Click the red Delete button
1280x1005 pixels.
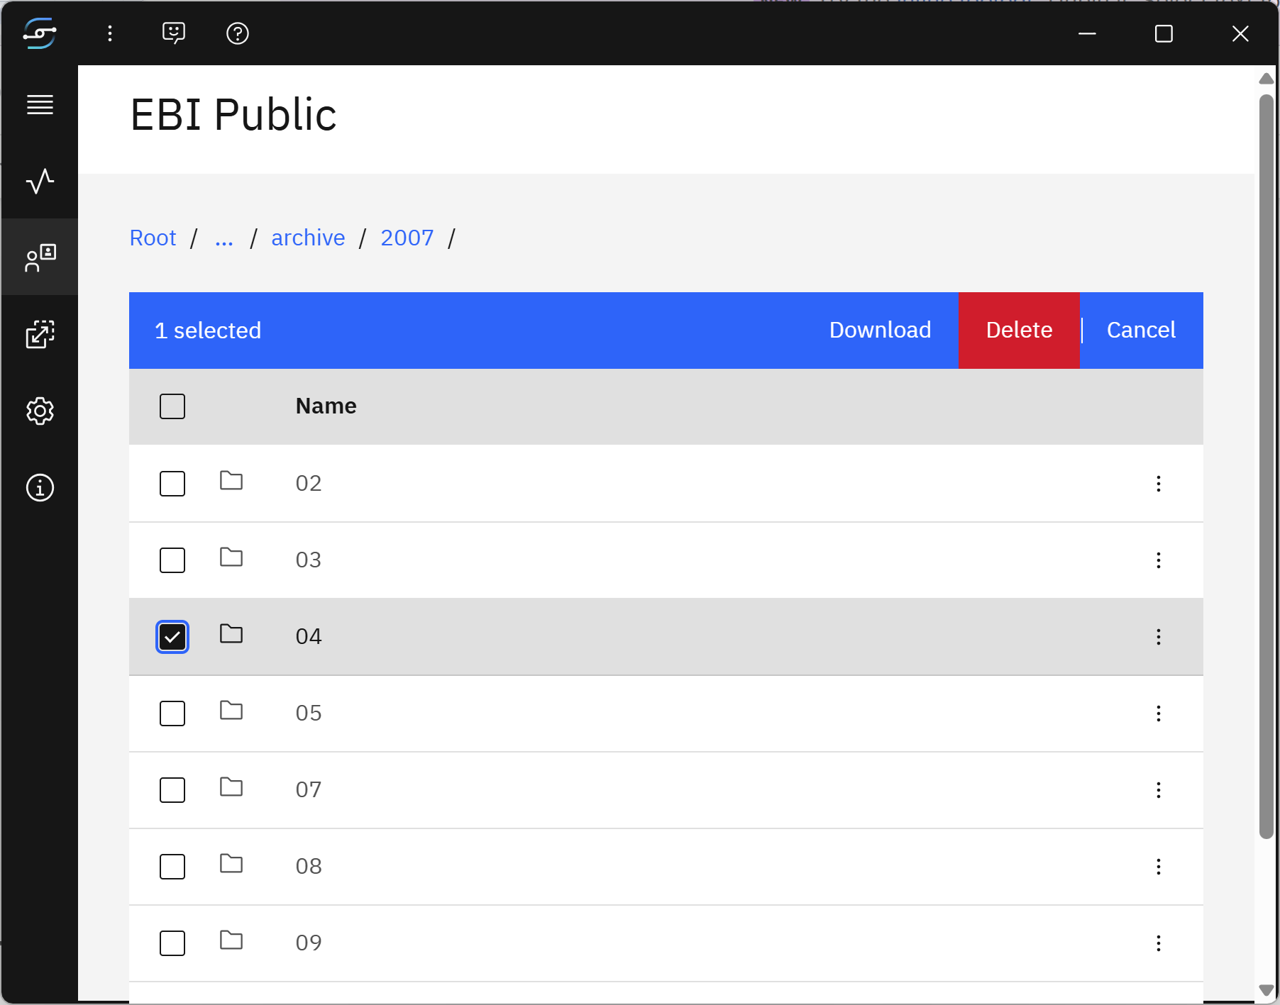(x=1018, y=330)
